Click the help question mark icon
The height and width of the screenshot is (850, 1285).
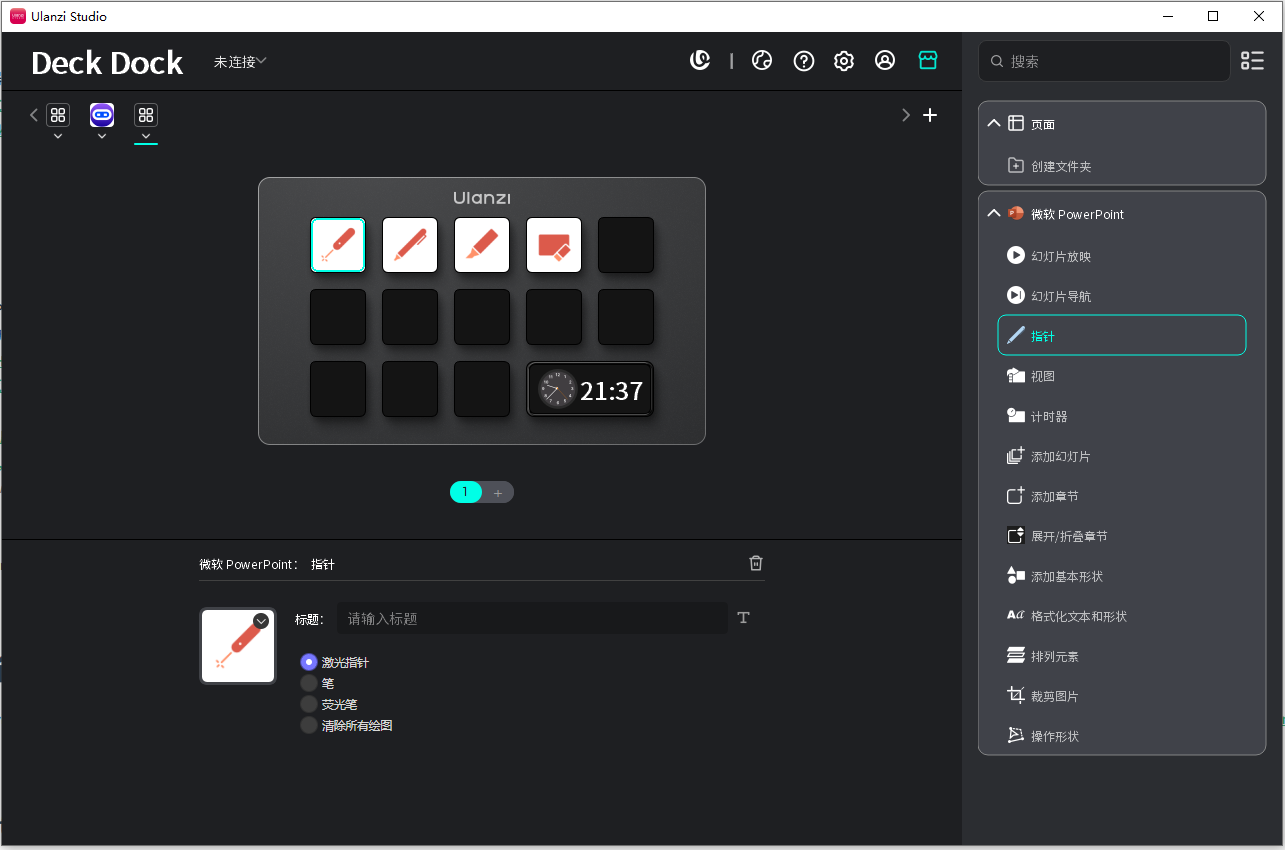click(804, 61)
